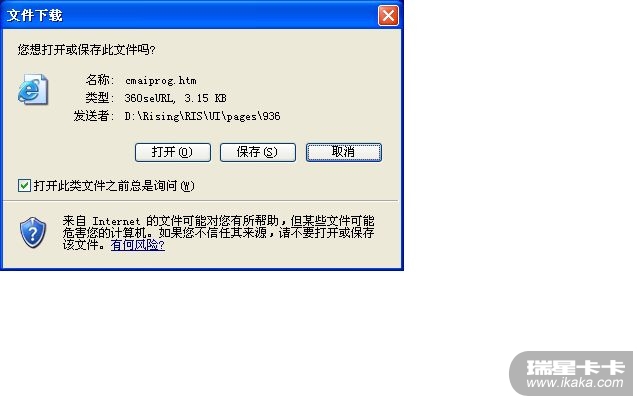Click the file name cmaiprog.htm
640x400 pixels.
point(161,80)
